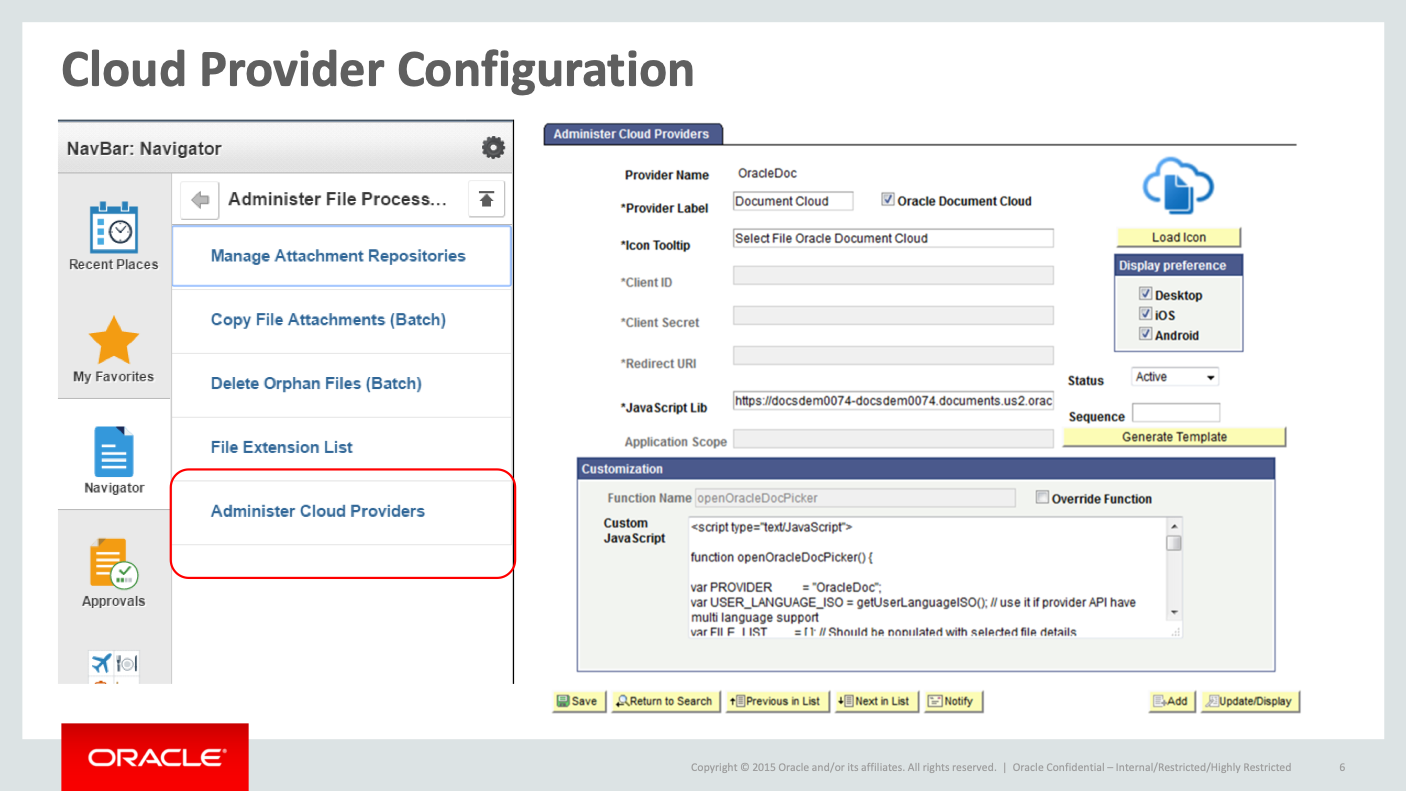The image size is (1406, 791).
Task: Open File Extension List
Action: point(341,448)
